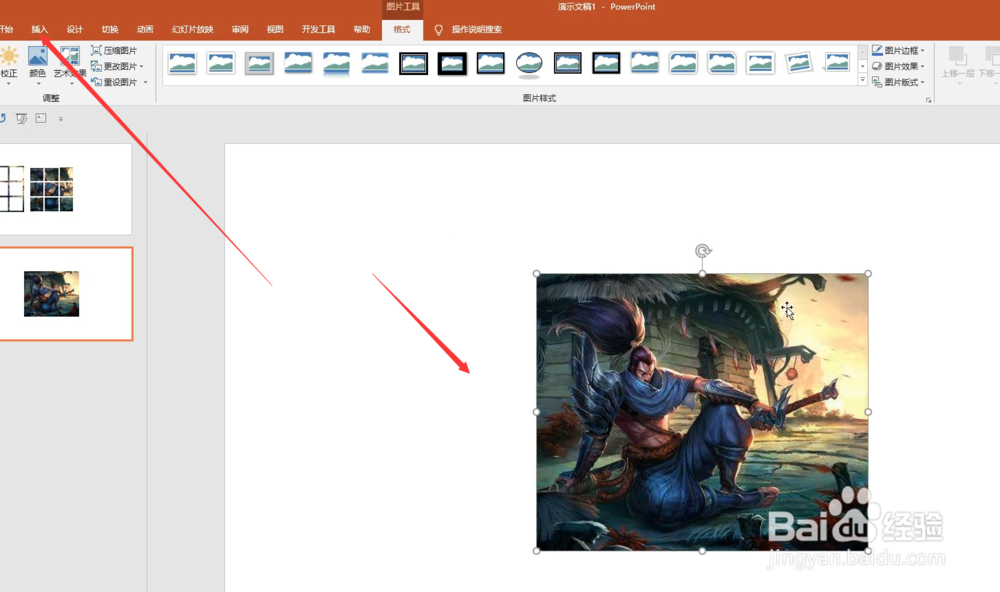Open the 开发工具 Developer tab

coord(318,29)
